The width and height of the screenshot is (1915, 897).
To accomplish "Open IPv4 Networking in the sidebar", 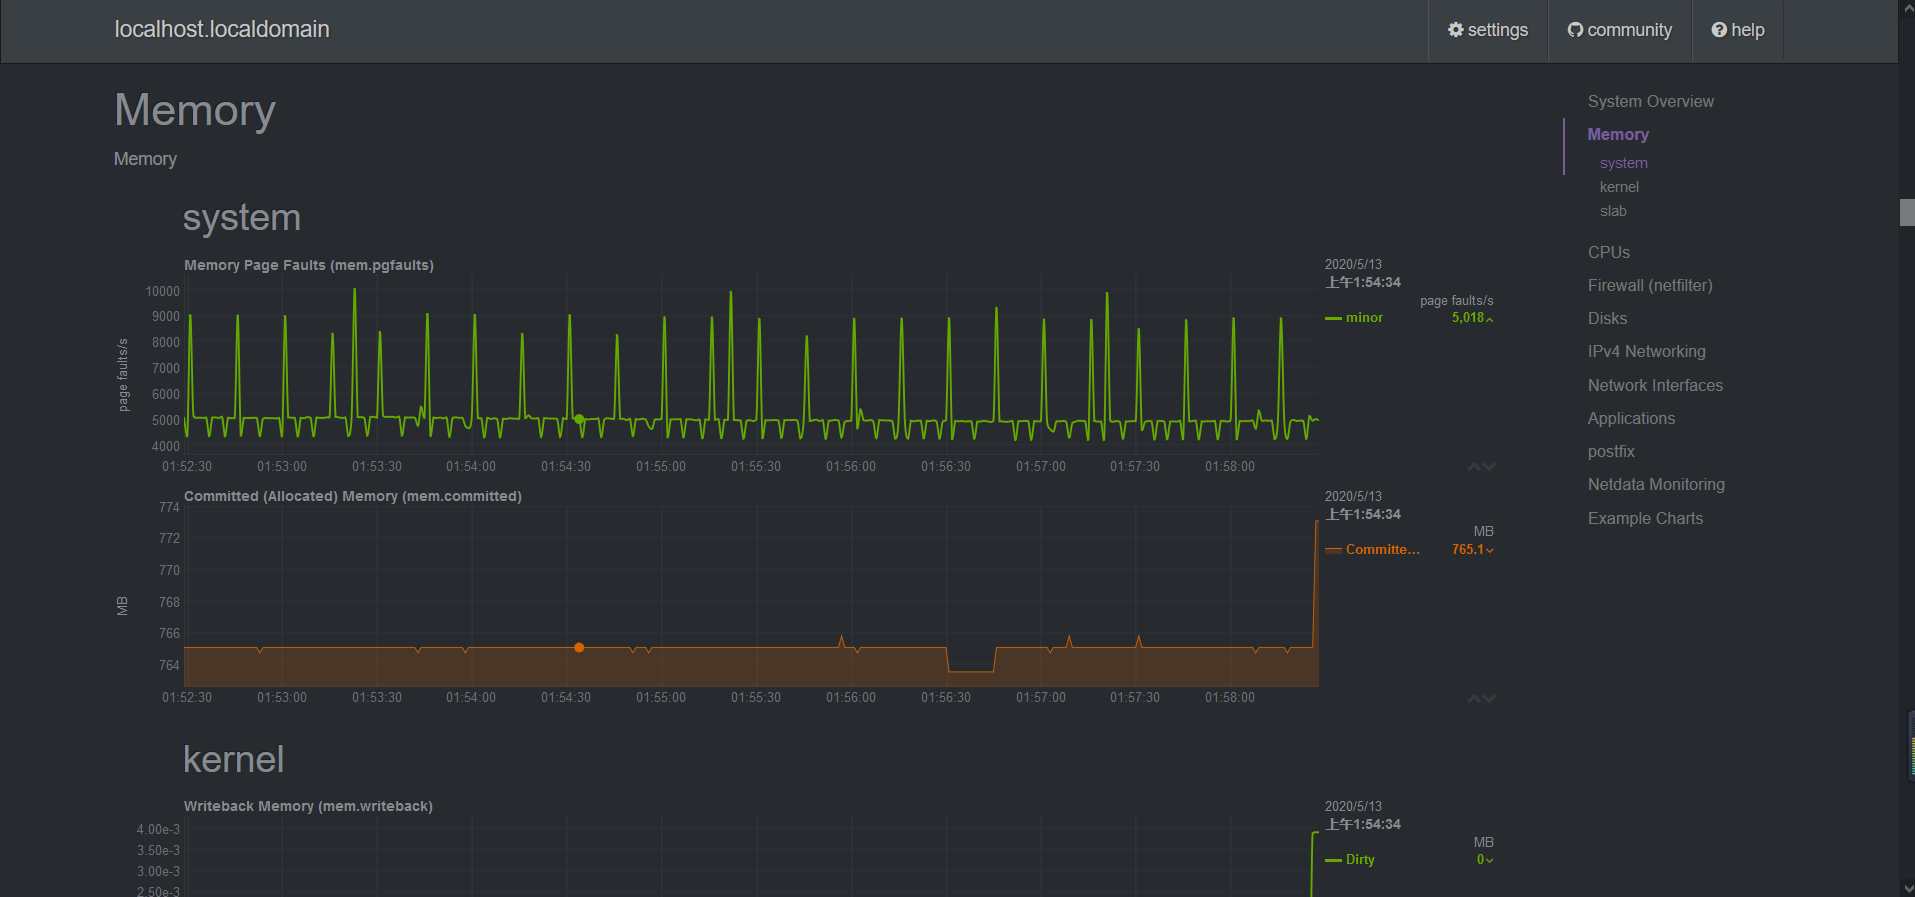I will (x=1646, y=352).
